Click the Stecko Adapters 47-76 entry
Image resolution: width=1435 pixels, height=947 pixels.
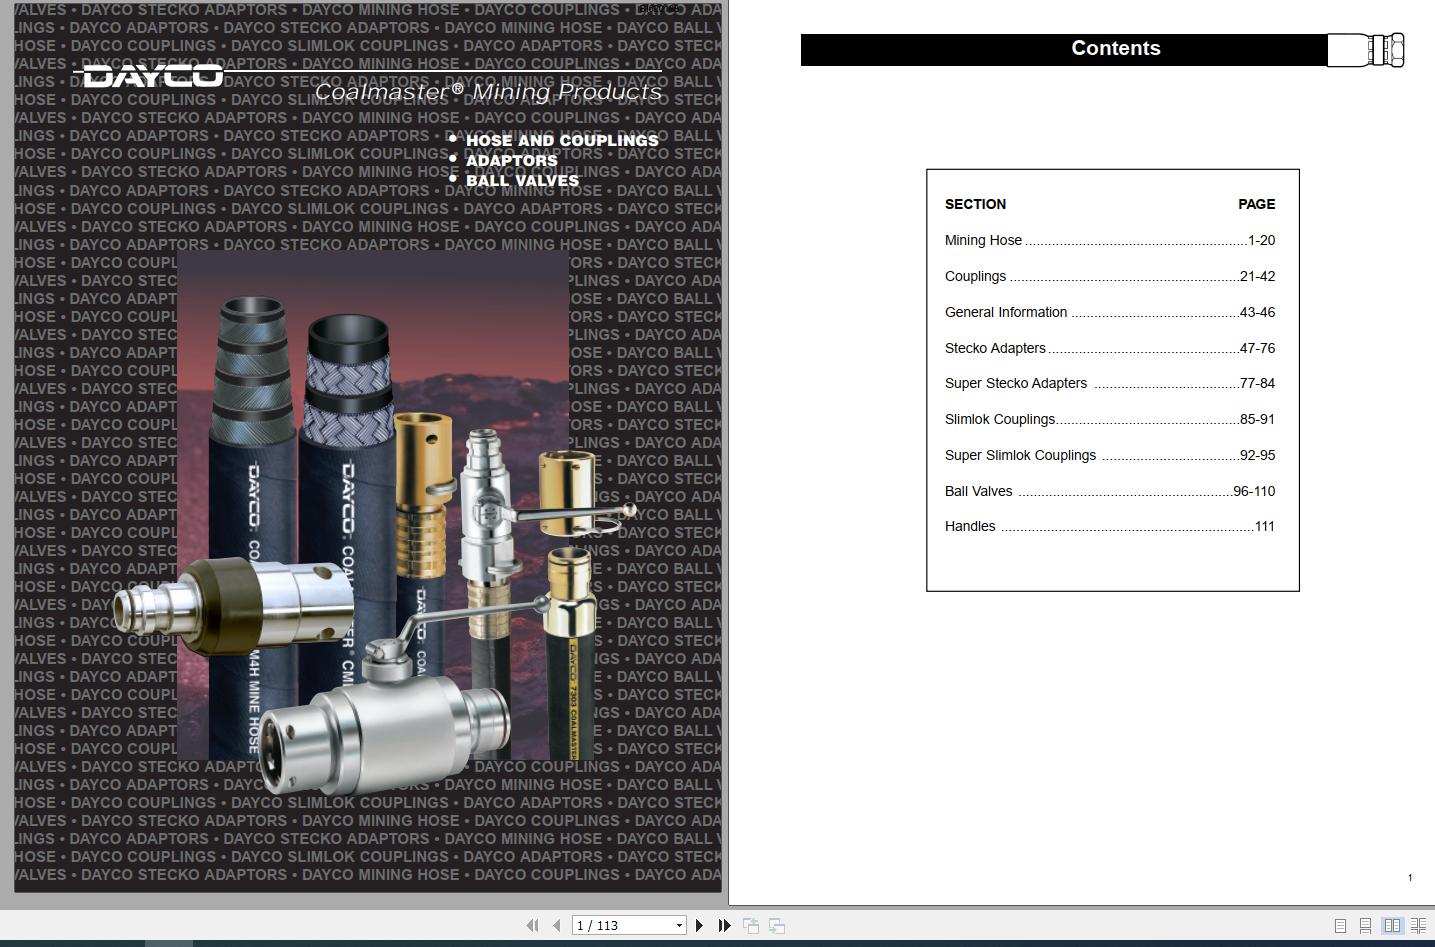click(x=1110, y=348)
